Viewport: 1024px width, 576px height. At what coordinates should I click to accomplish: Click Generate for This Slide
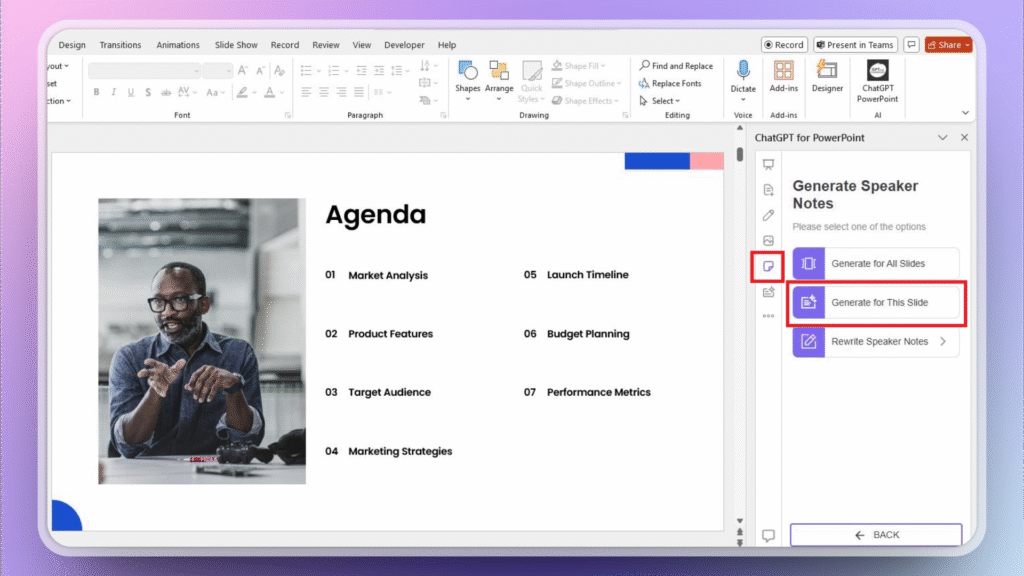876,304
